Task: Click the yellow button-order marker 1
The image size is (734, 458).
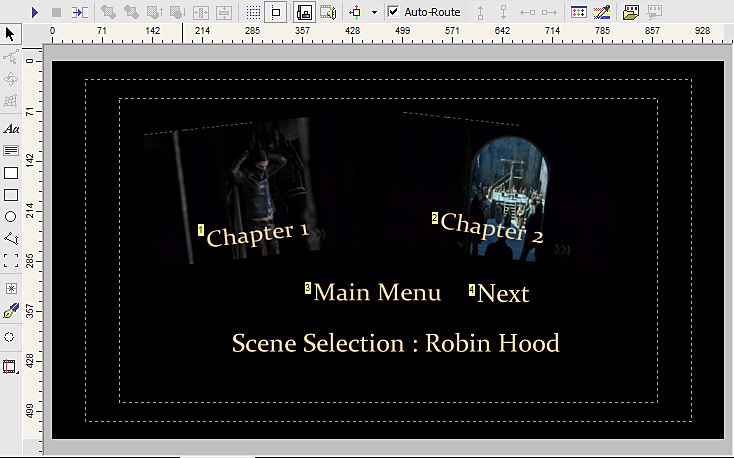Action: coord(201,230)
